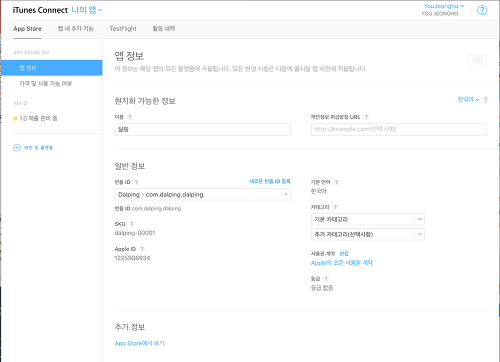Switch to the 활동 내역 tab
500x362 pixels.
pos(164,29)
